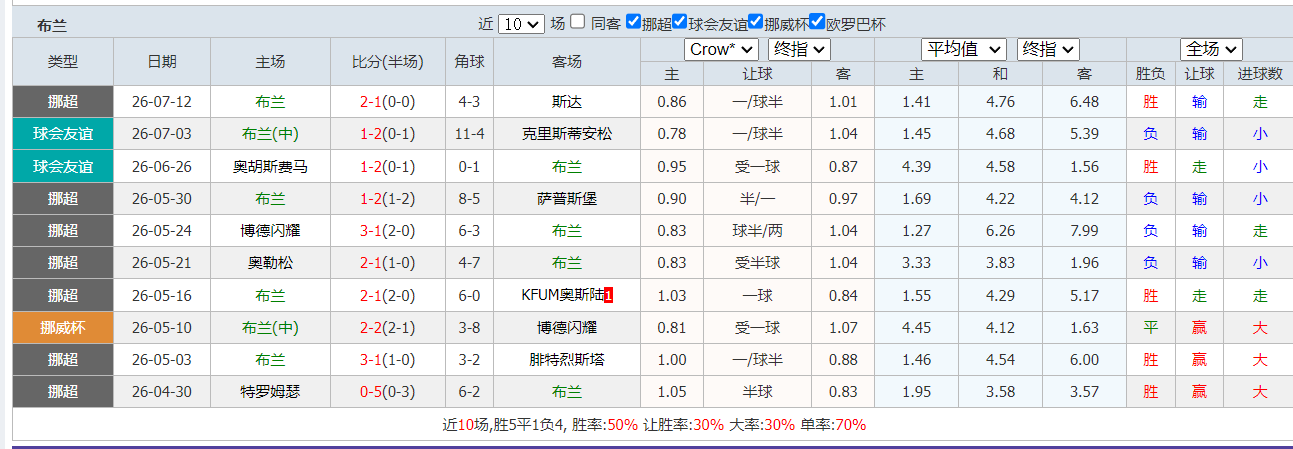Click the 3-1(2-0) score on 26-05-24
The height and width of the screenshot is (449, 1293).
(388, 231)
